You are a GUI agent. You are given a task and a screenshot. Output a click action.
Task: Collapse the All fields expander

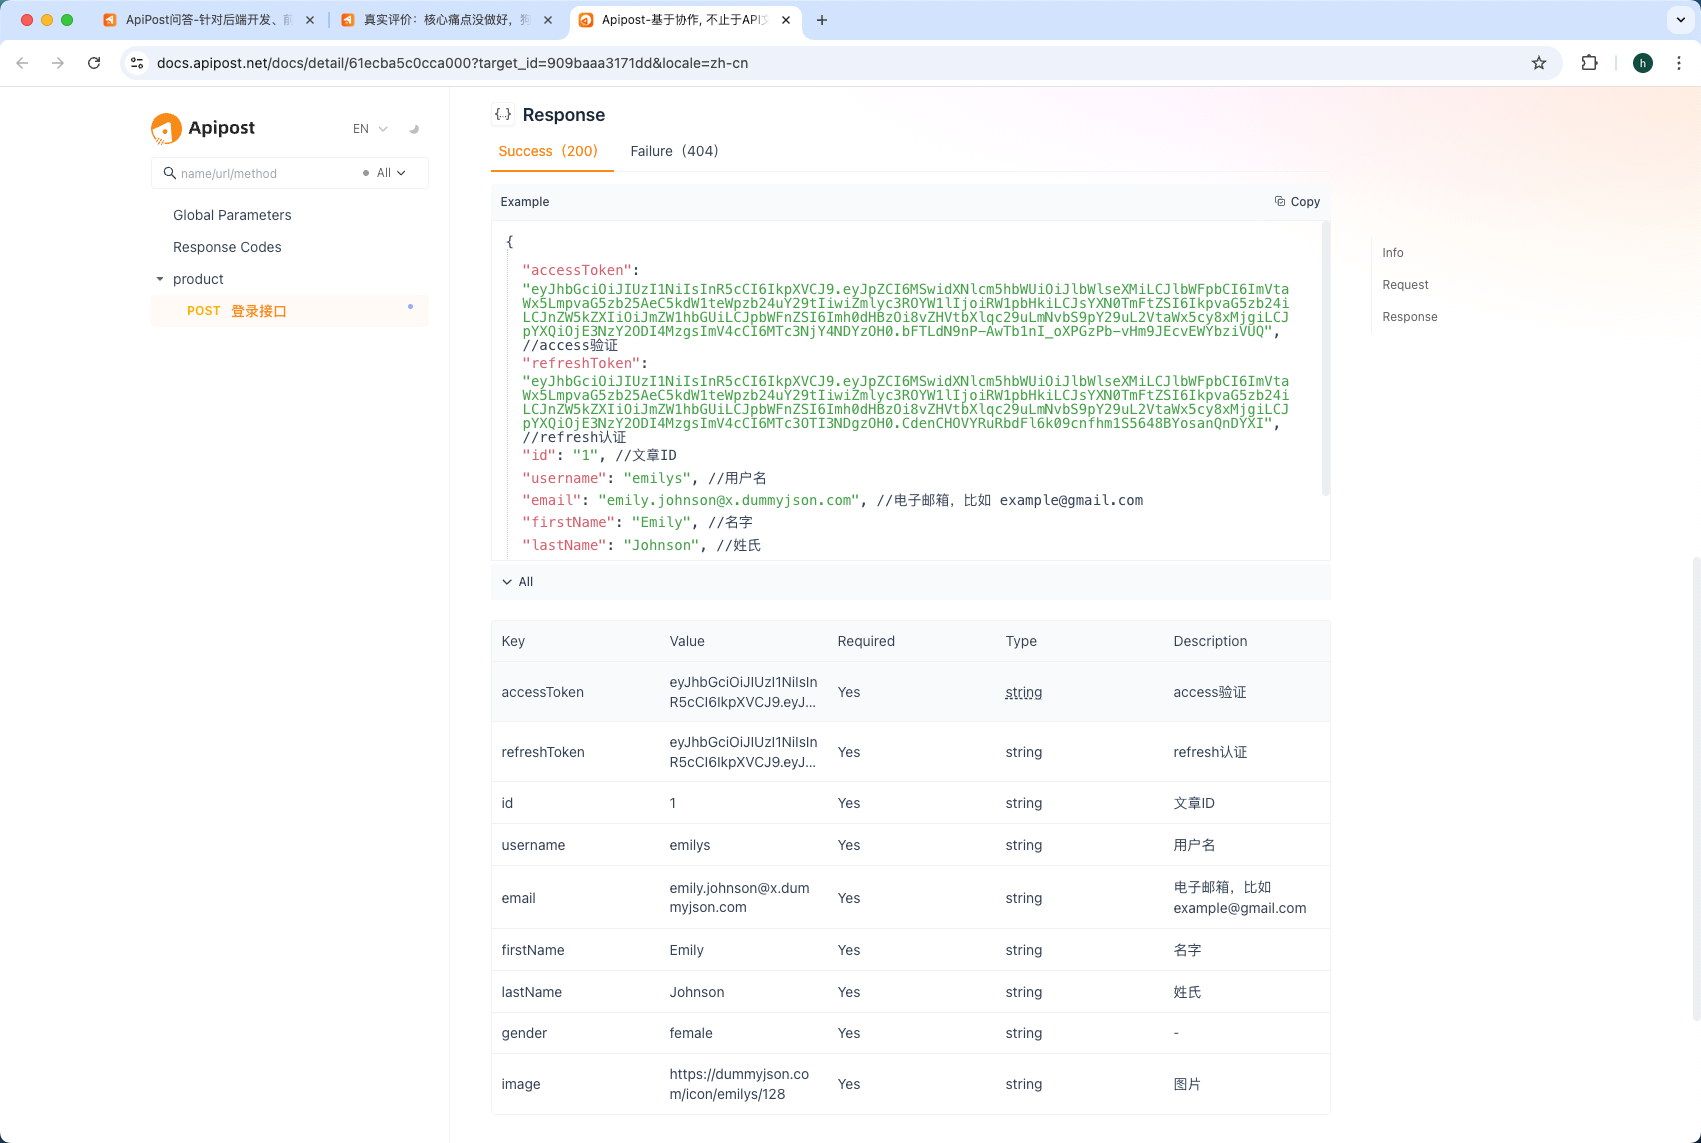(518, 582)
